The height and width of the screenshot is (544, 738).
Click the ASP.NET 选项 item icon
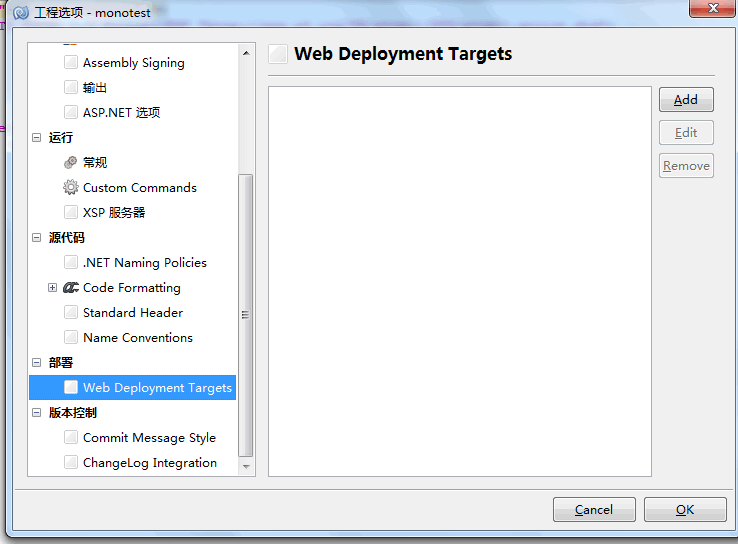[71, 112]
